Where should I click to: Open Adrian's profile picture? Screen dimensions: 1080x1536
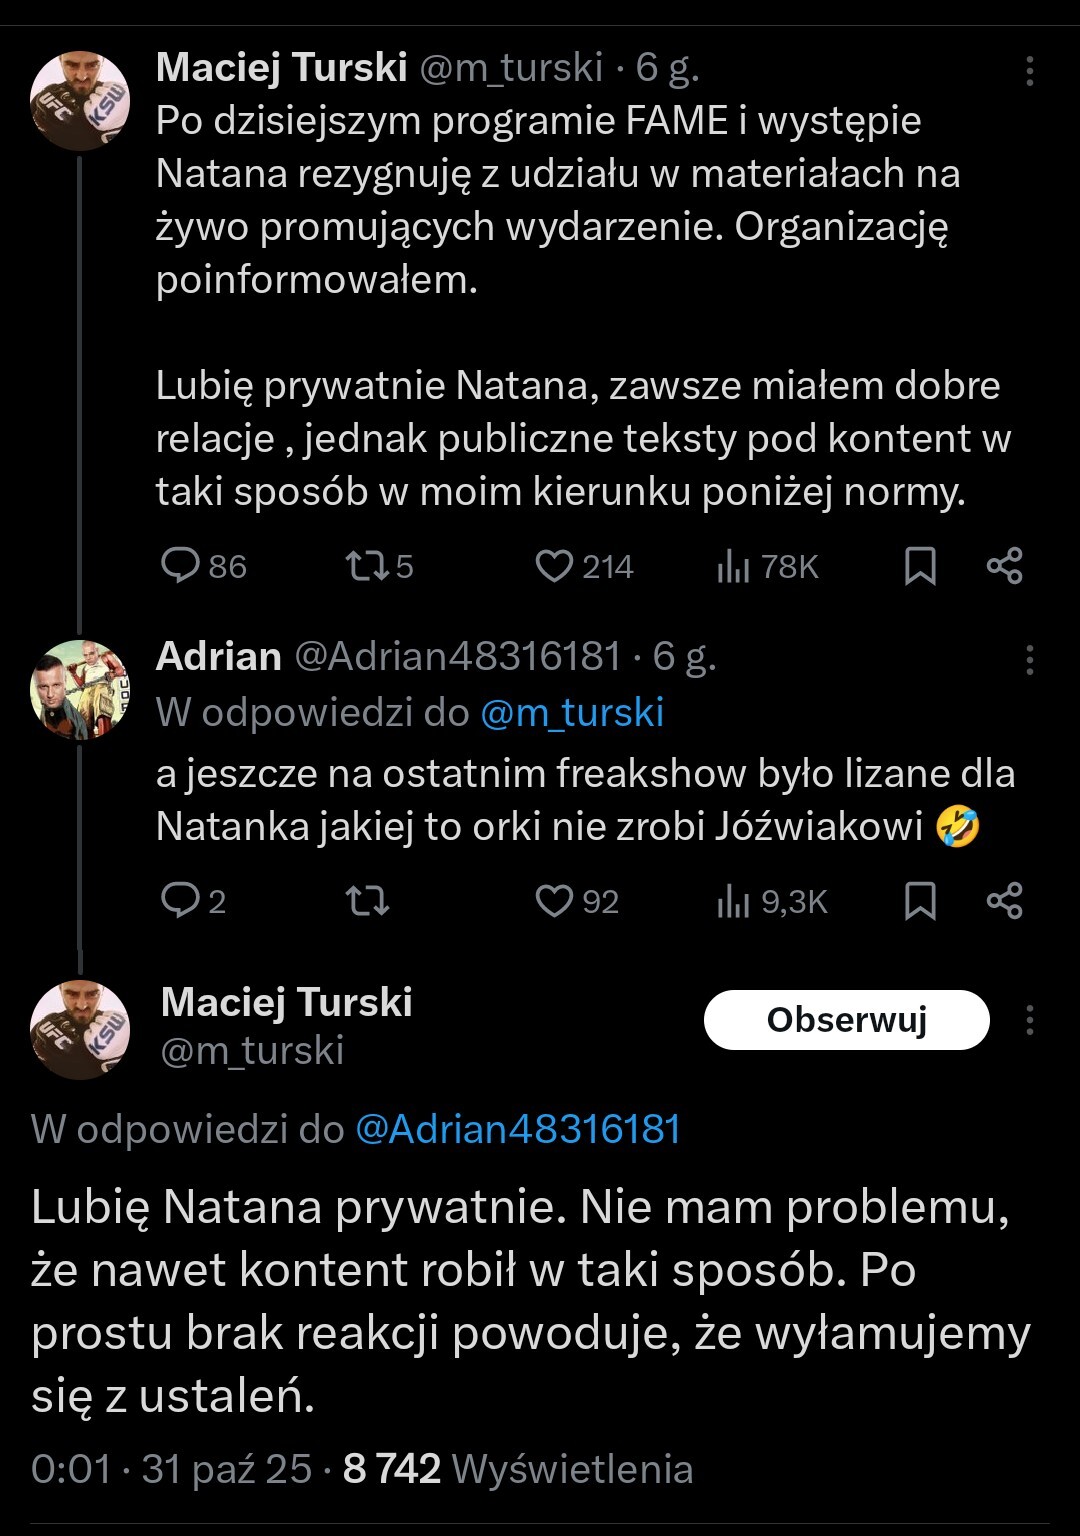click(x=80, y=690)
